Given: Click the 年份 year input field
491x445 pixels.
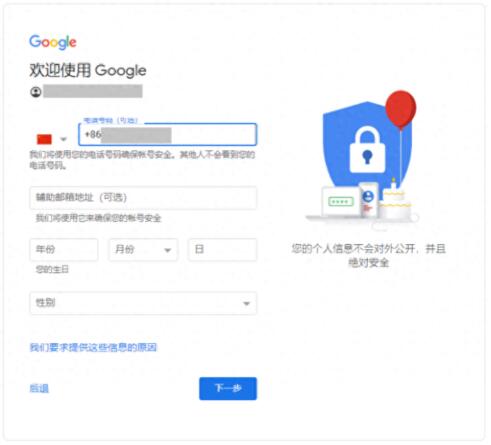Looking at the screenshot, I should click(x=64, y=250).
